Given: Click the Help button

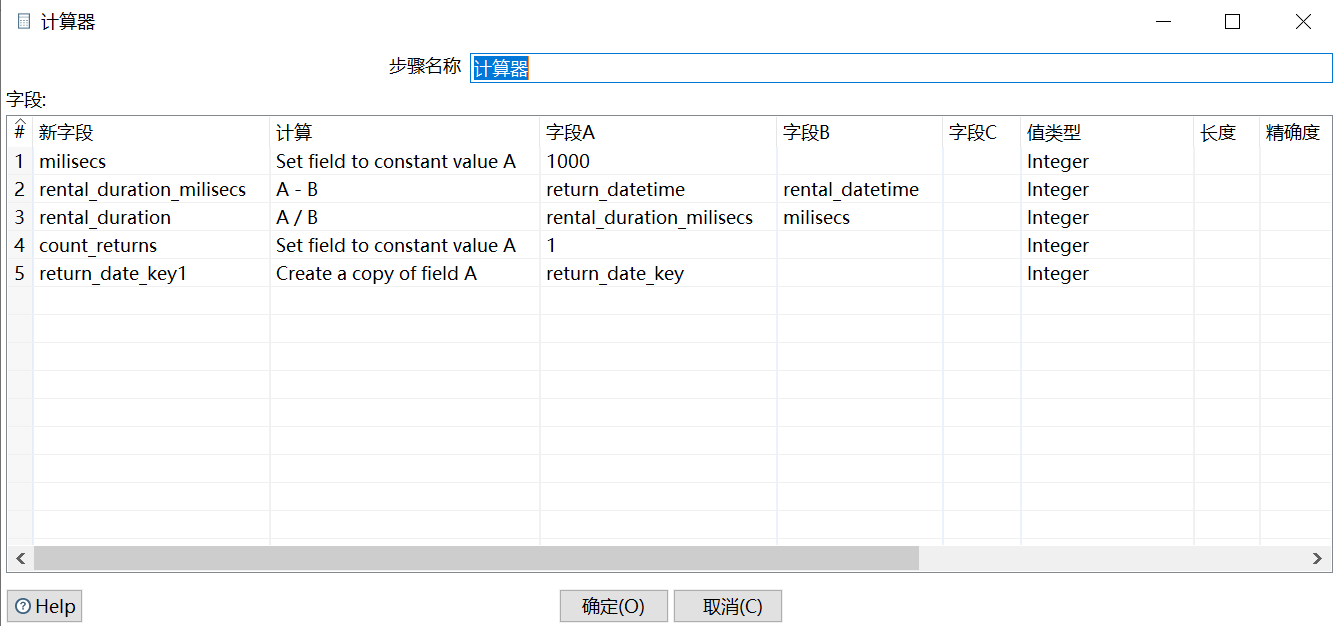Looking at the screenshot, I should pyautogui.click(x=44, y=605).
